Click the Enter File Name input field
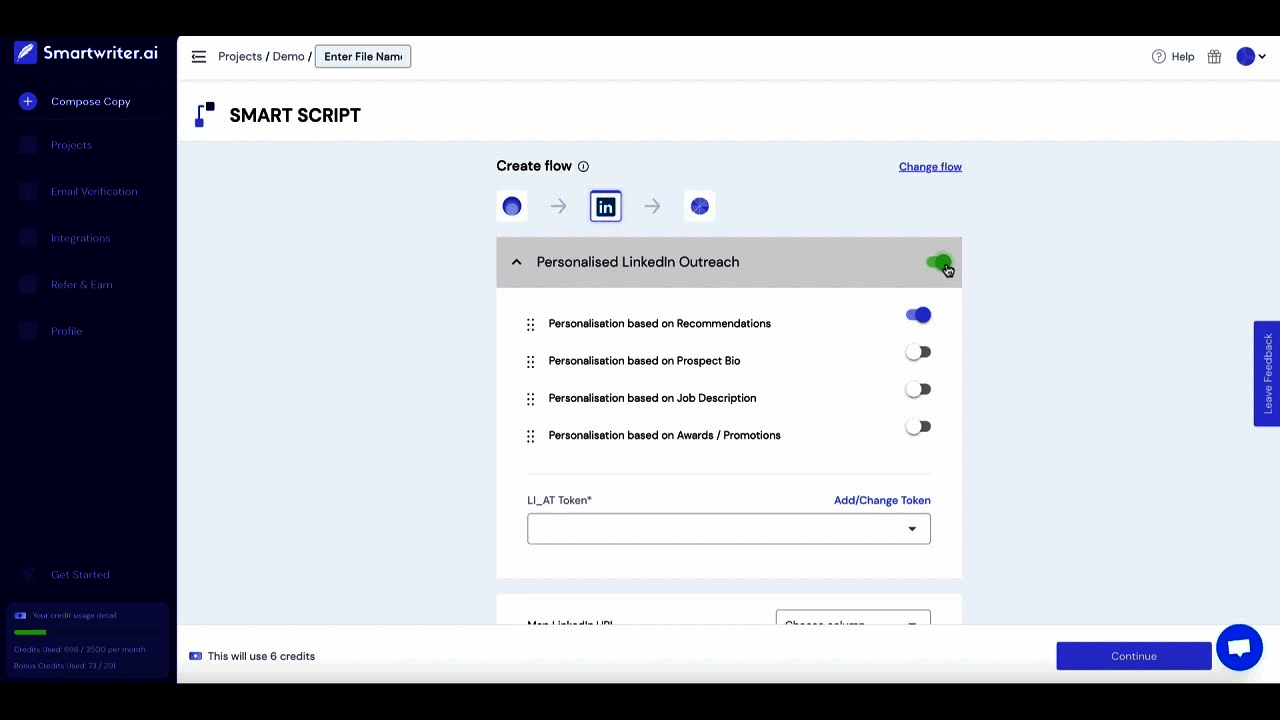The width and height of the screenshot is (1280, 720). coord(362,56)
